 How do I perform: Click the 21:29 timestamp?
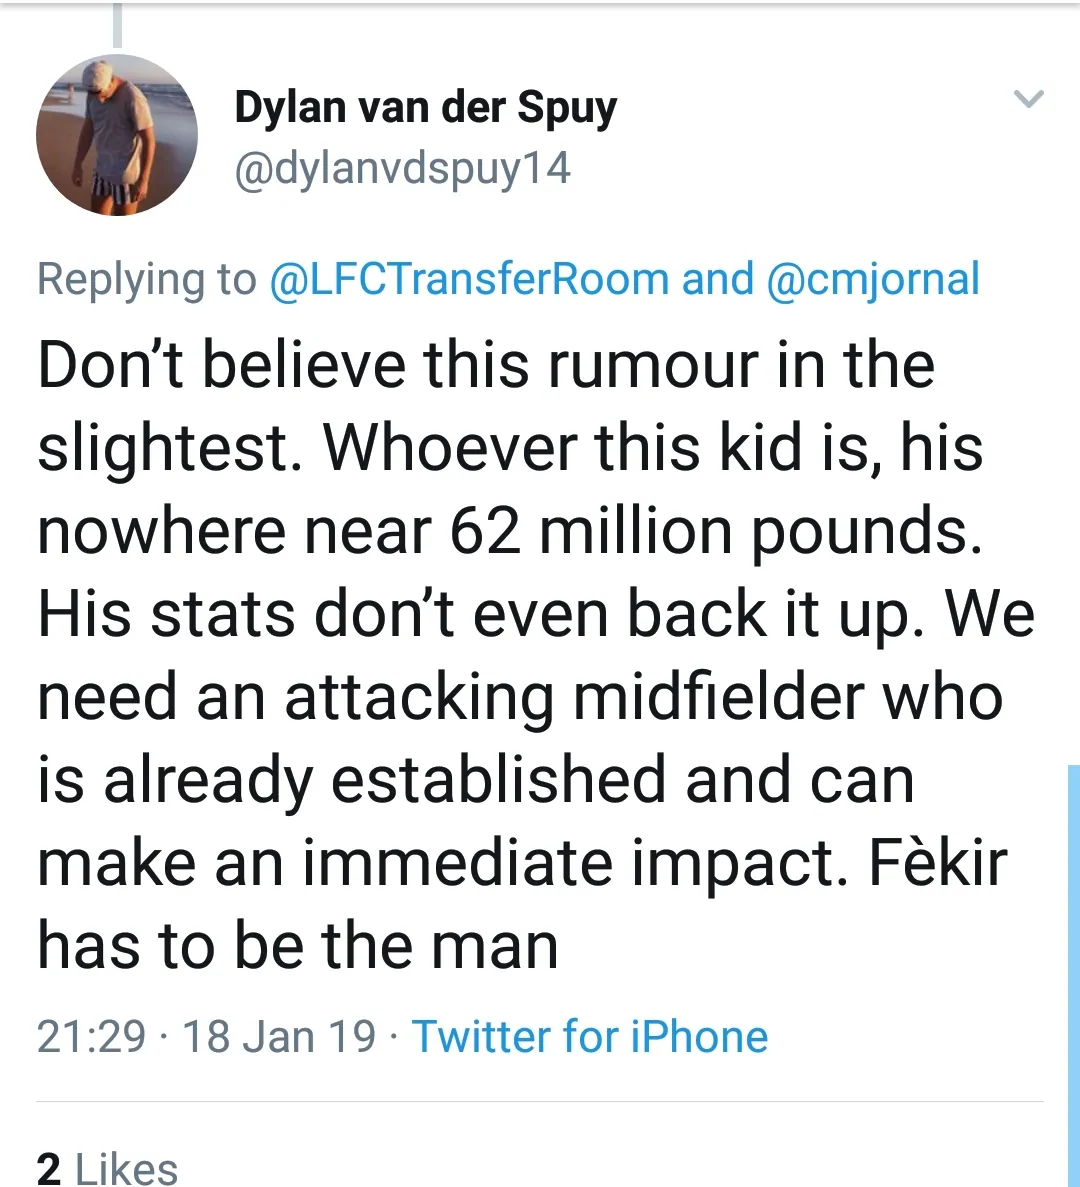click(x=91, y=1036)
